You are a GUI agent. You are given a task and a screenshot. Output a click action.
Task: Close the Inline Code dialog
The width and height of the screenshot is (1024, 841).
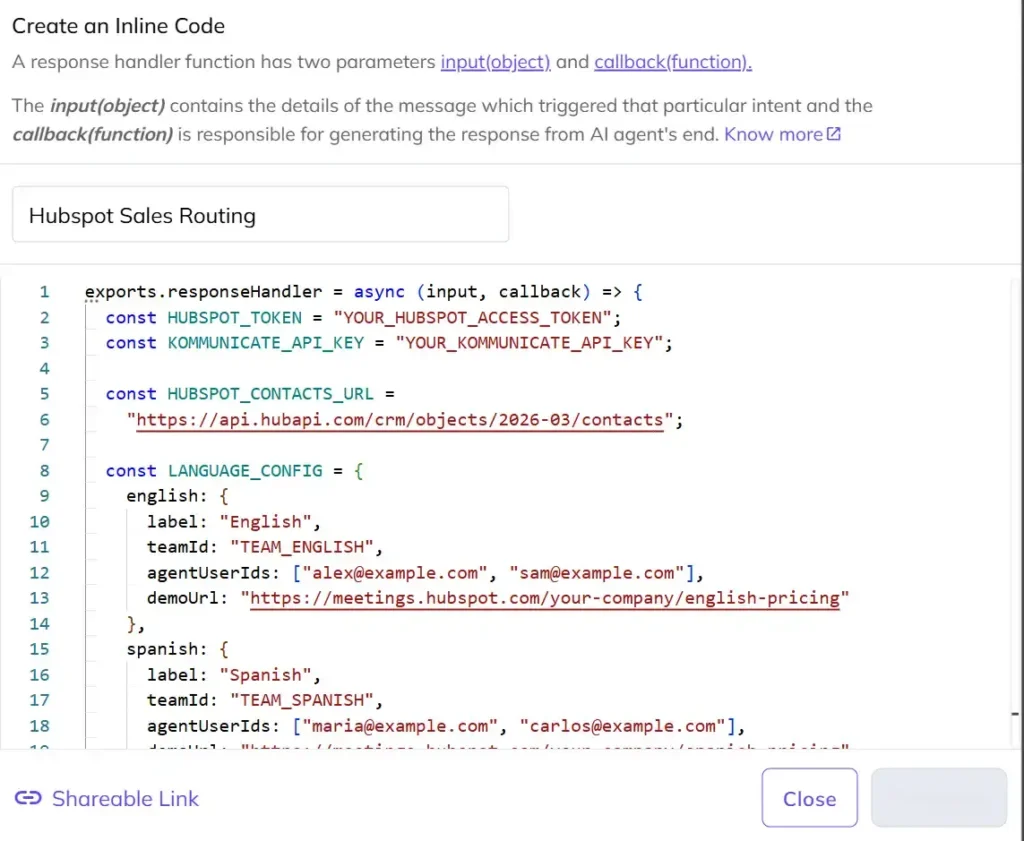tap(809, 799)
